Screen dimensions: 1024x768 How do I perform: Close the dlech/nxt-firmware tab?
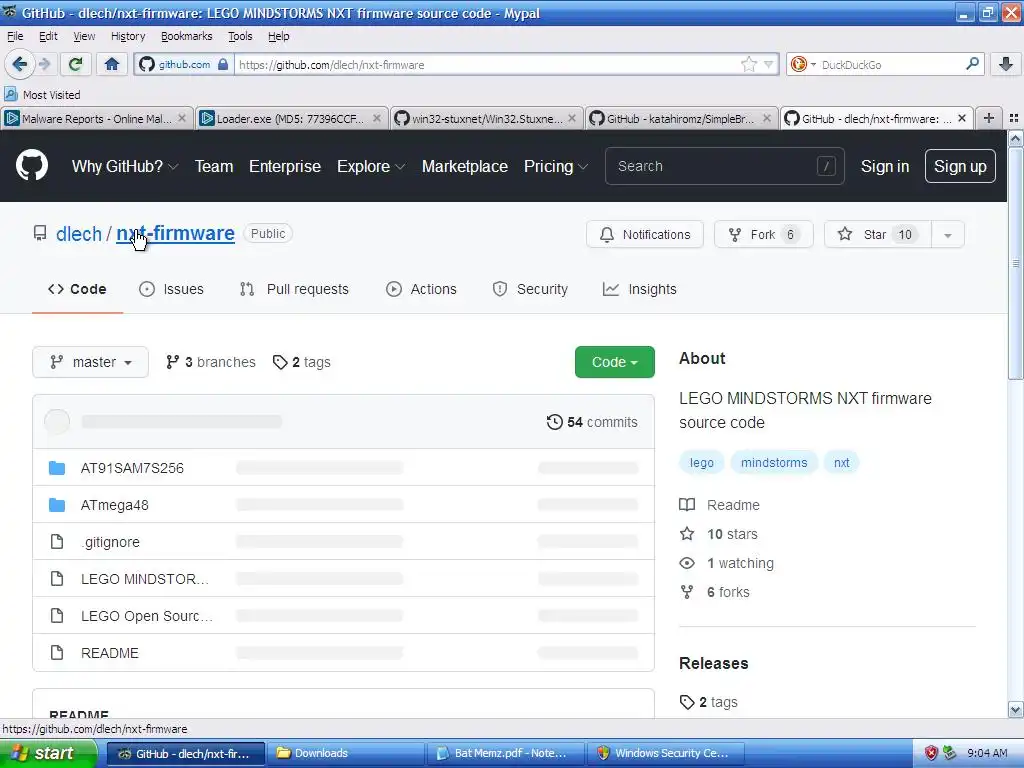961,118
